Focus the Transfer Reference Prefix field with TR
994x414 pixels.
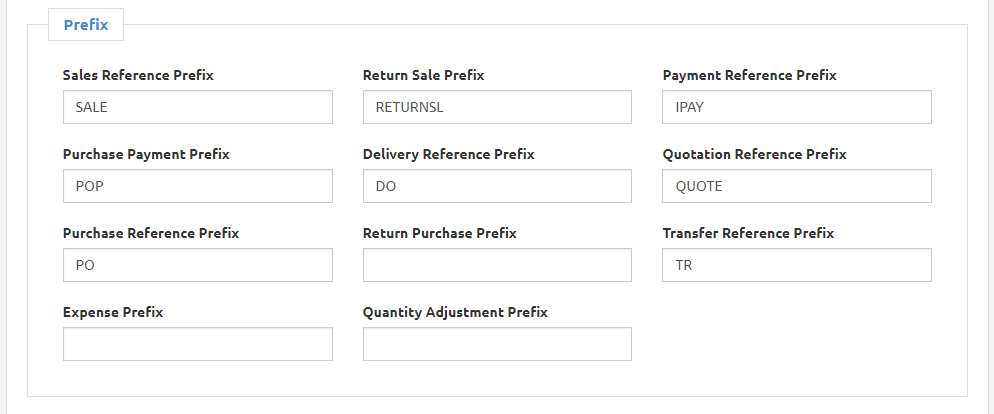point(797,265)
